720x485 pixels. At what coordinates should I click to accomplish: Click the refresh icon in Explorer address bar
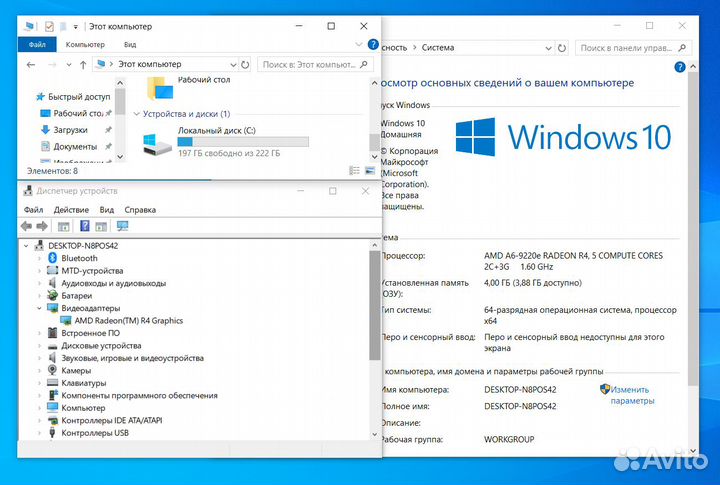(245, 65)
